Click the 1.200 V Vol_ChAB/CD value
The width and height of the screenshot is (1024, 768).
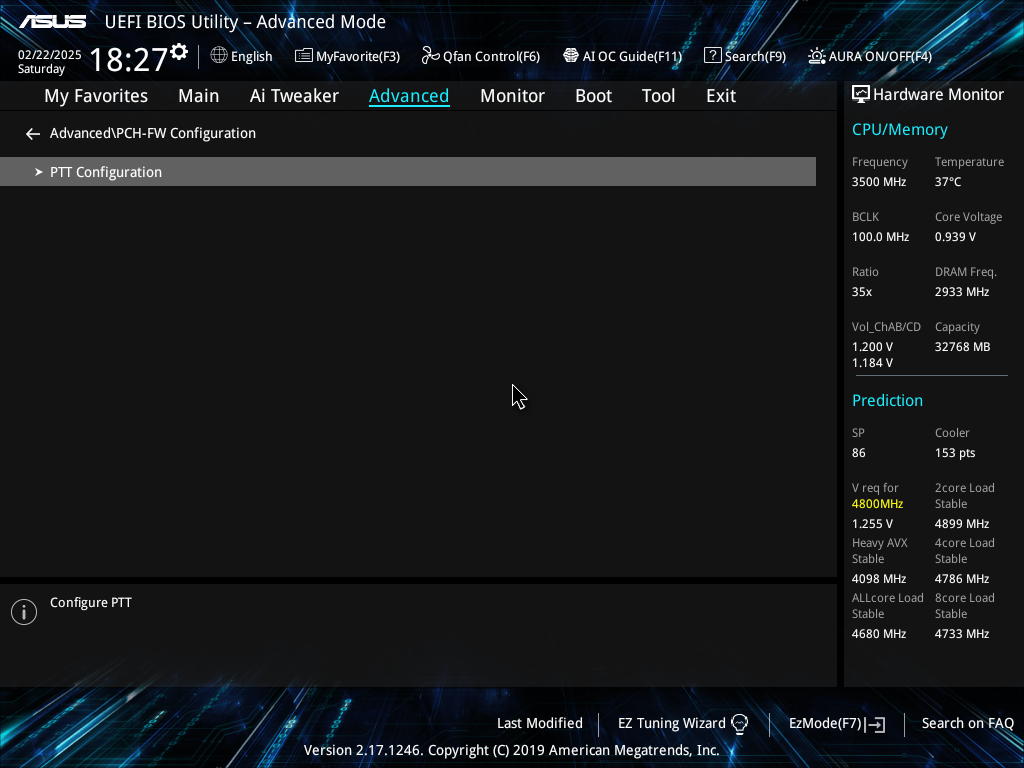[872, 347]
